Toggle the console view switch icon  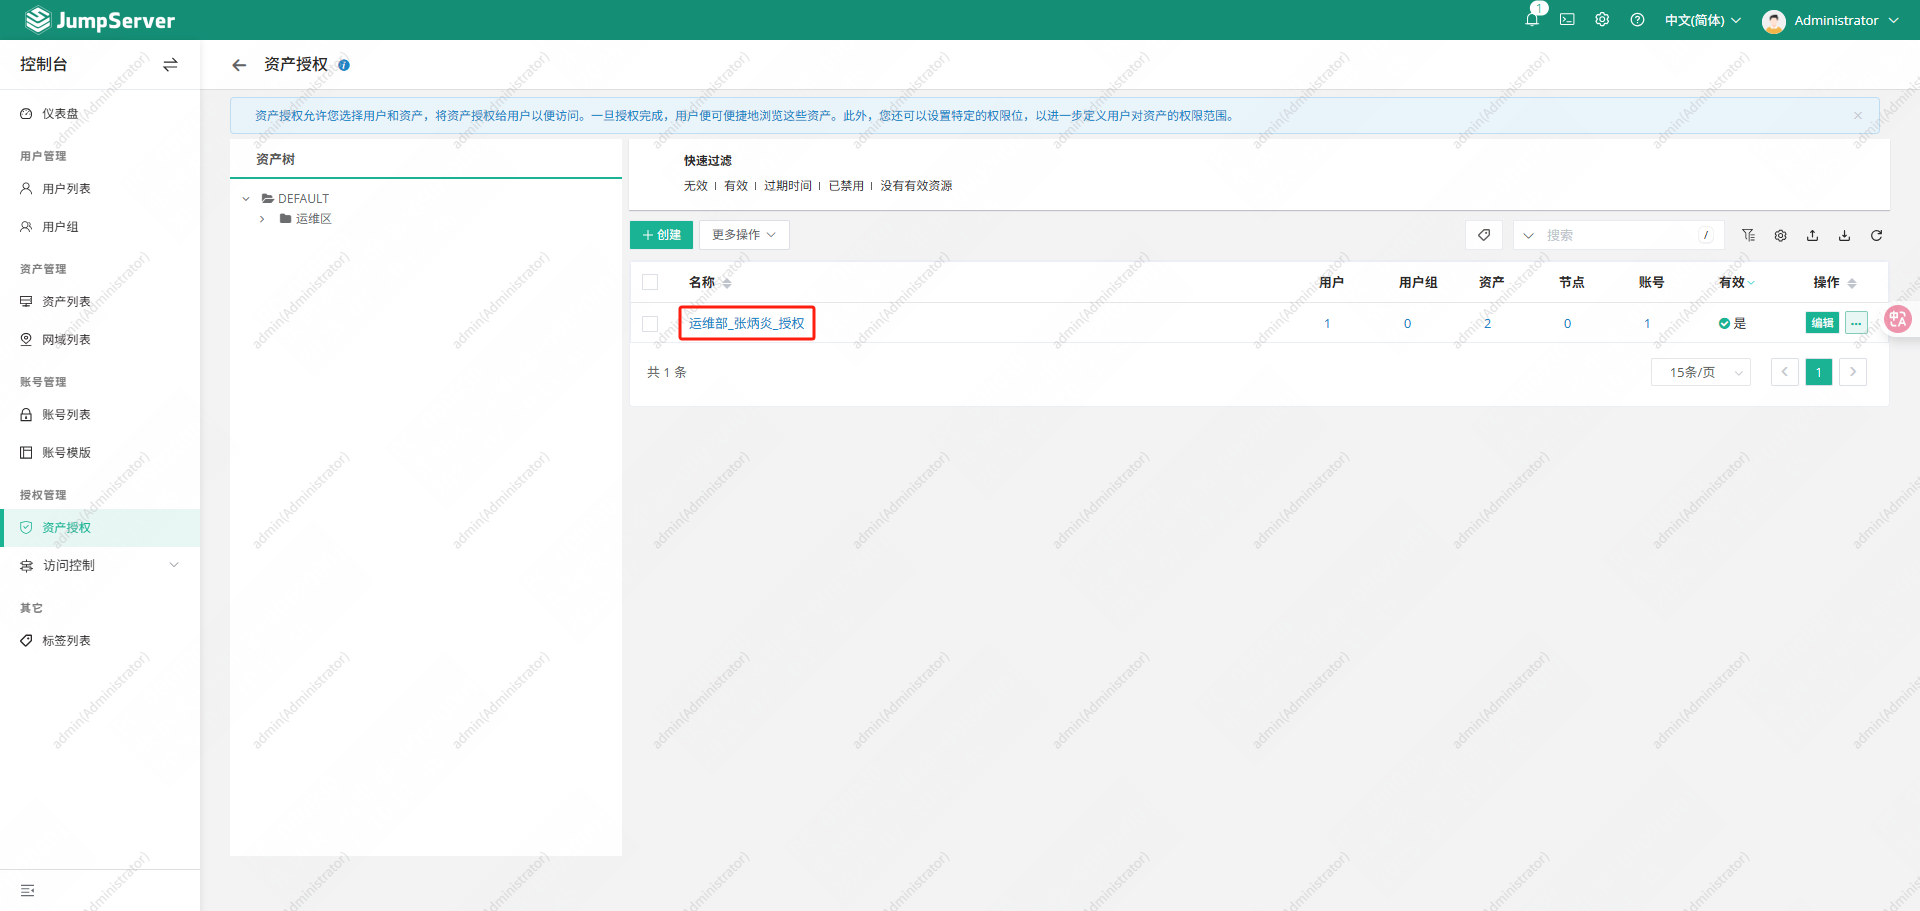point(170,64)
